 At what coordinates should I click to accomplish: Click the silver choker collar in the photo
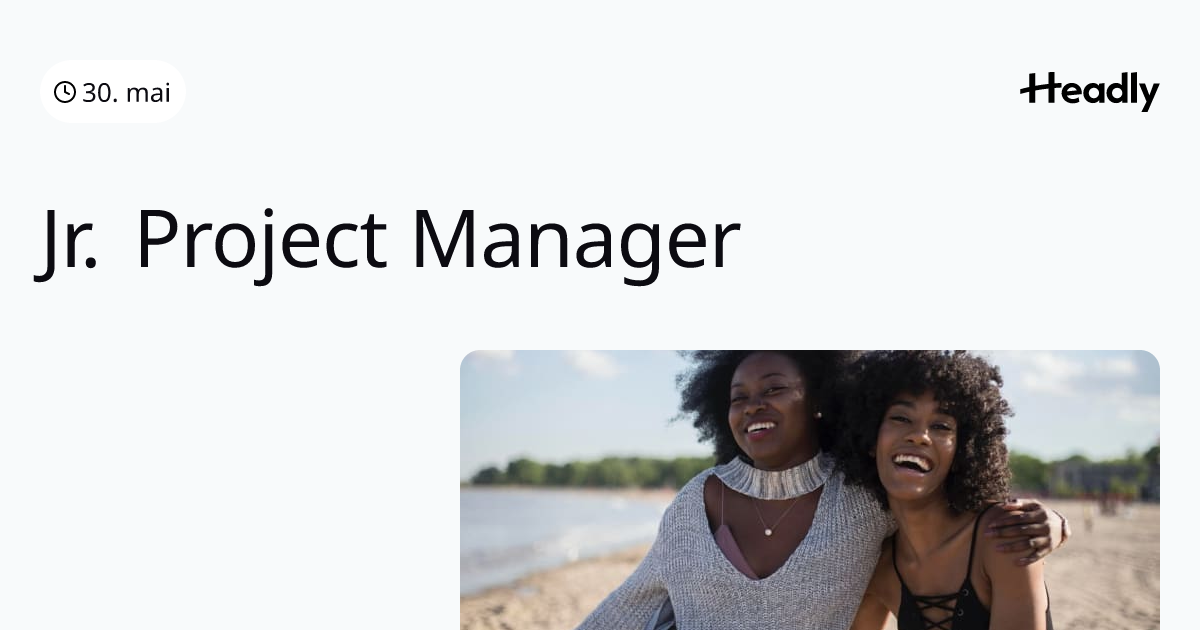click(x=773, y=476)
